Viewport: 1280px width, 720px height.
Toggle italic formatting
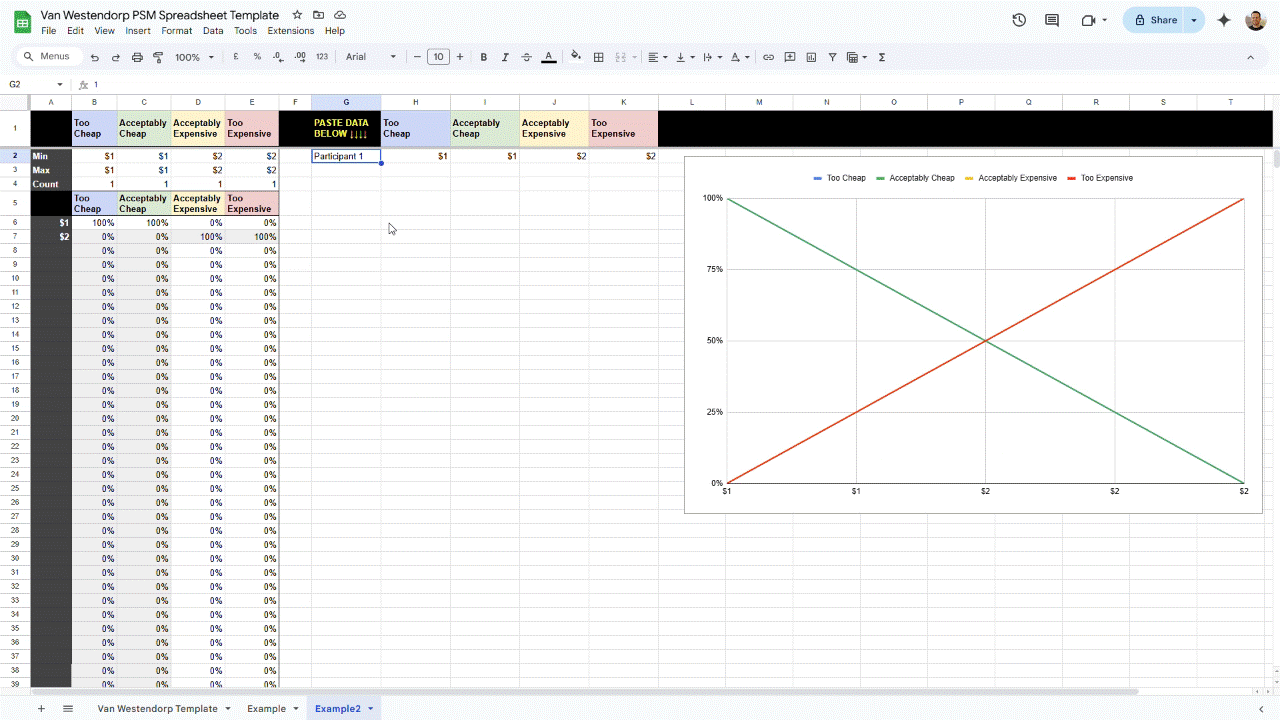pos(504,57)
